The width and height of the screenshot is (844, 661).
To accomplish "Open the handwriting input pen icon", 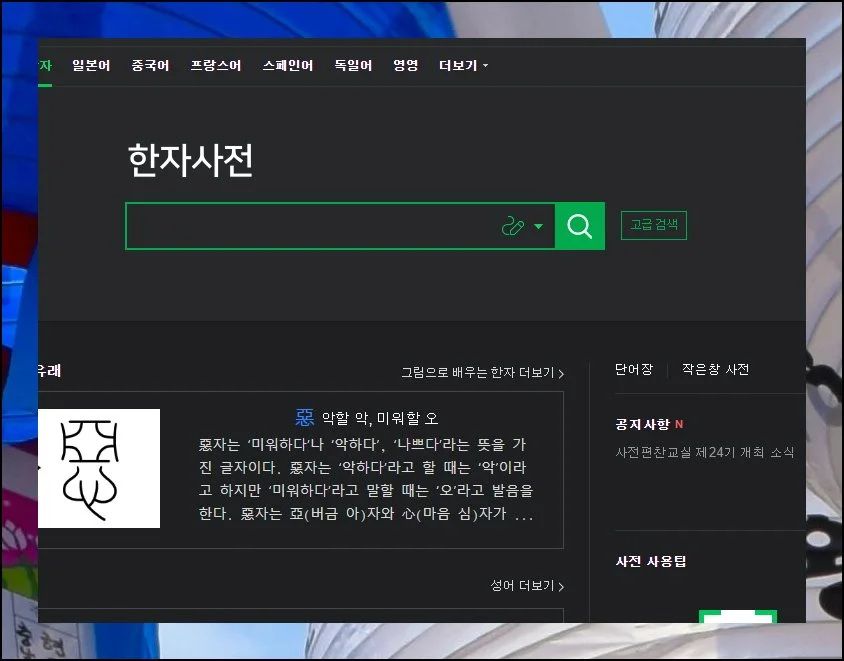I will [x=512, y=227].
